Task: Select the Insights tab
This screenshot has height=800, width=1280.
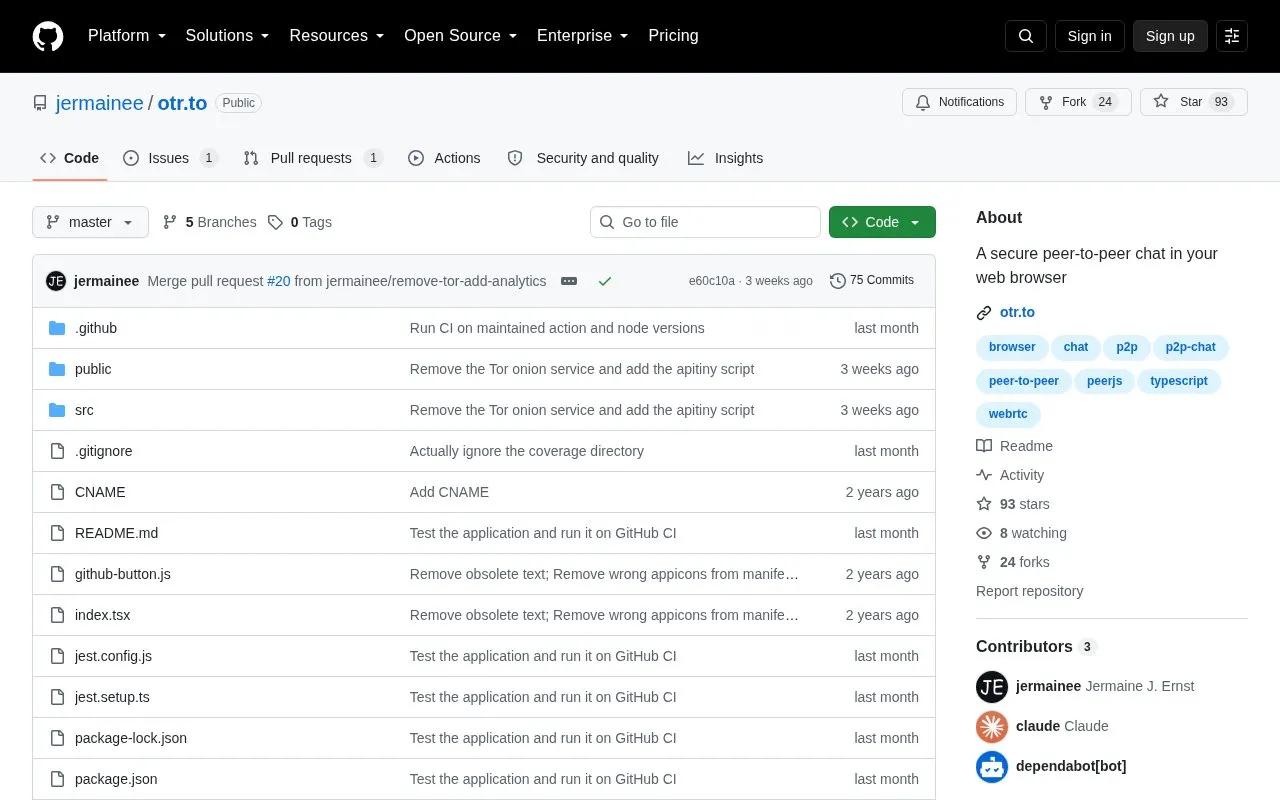Action: coord(726,158)
